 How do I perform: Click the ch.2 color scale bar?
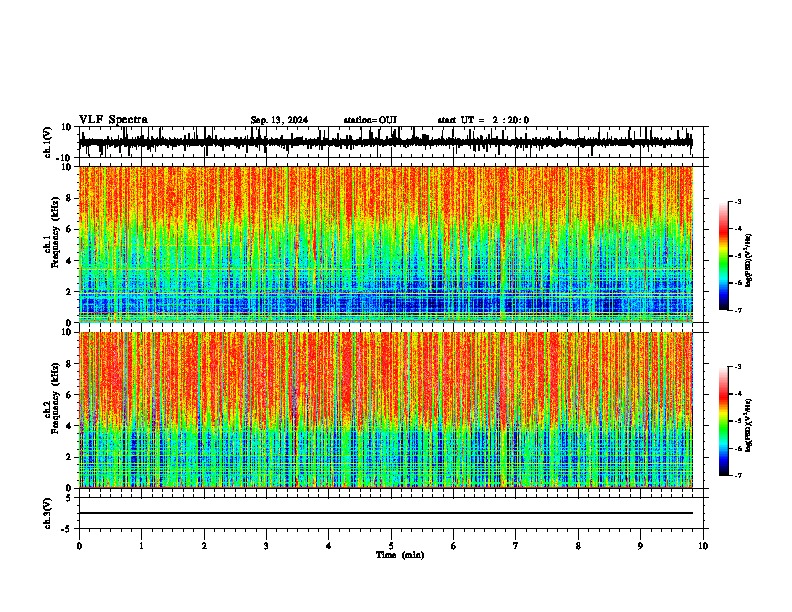(x=723, y=421)
